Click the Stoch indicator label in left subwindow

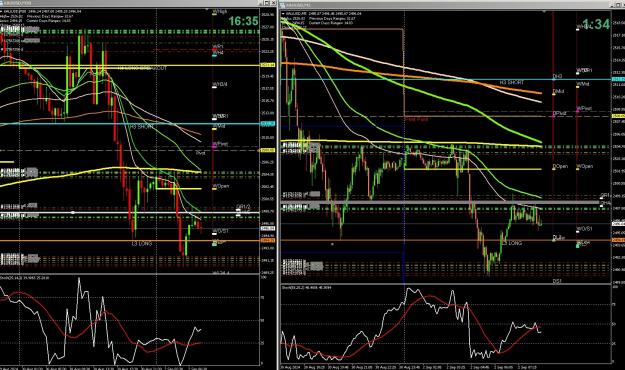click(x=26, y=278)
